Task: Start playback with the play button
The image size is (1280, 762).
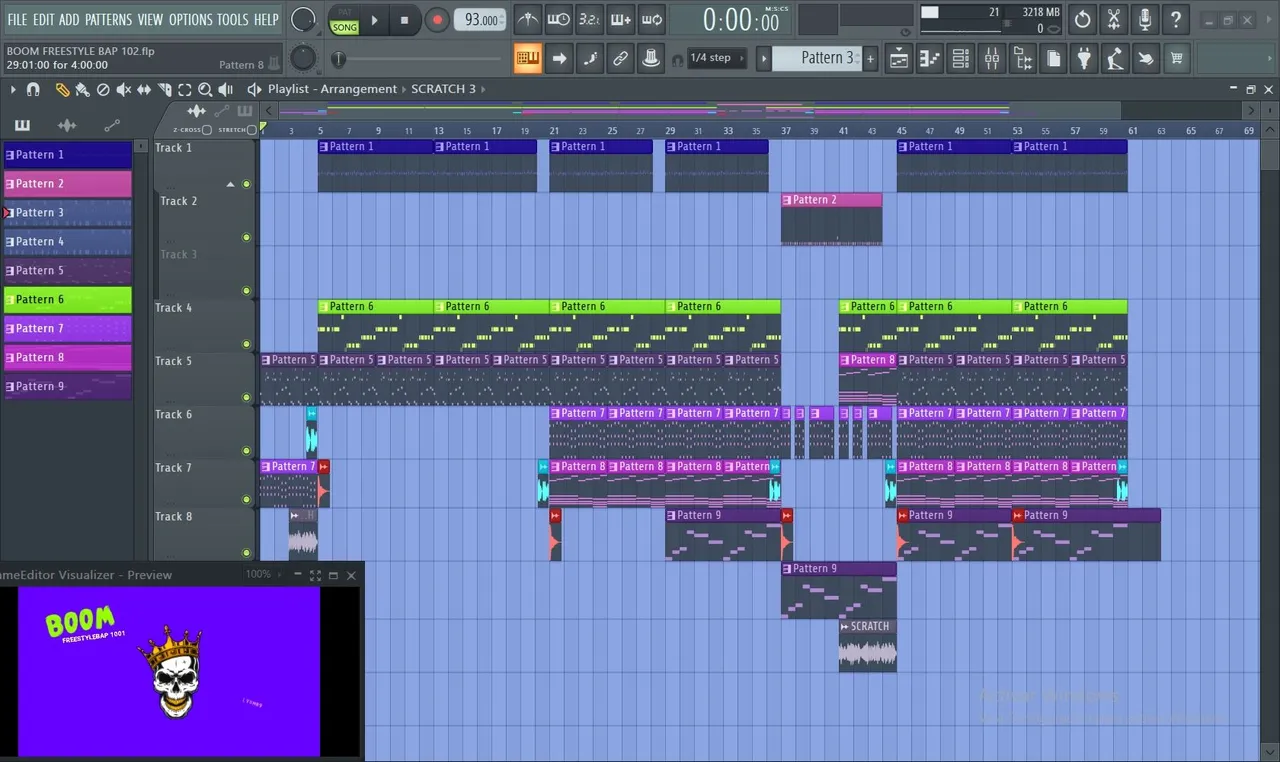Action: pyautogui.click(x=375, y=19)
